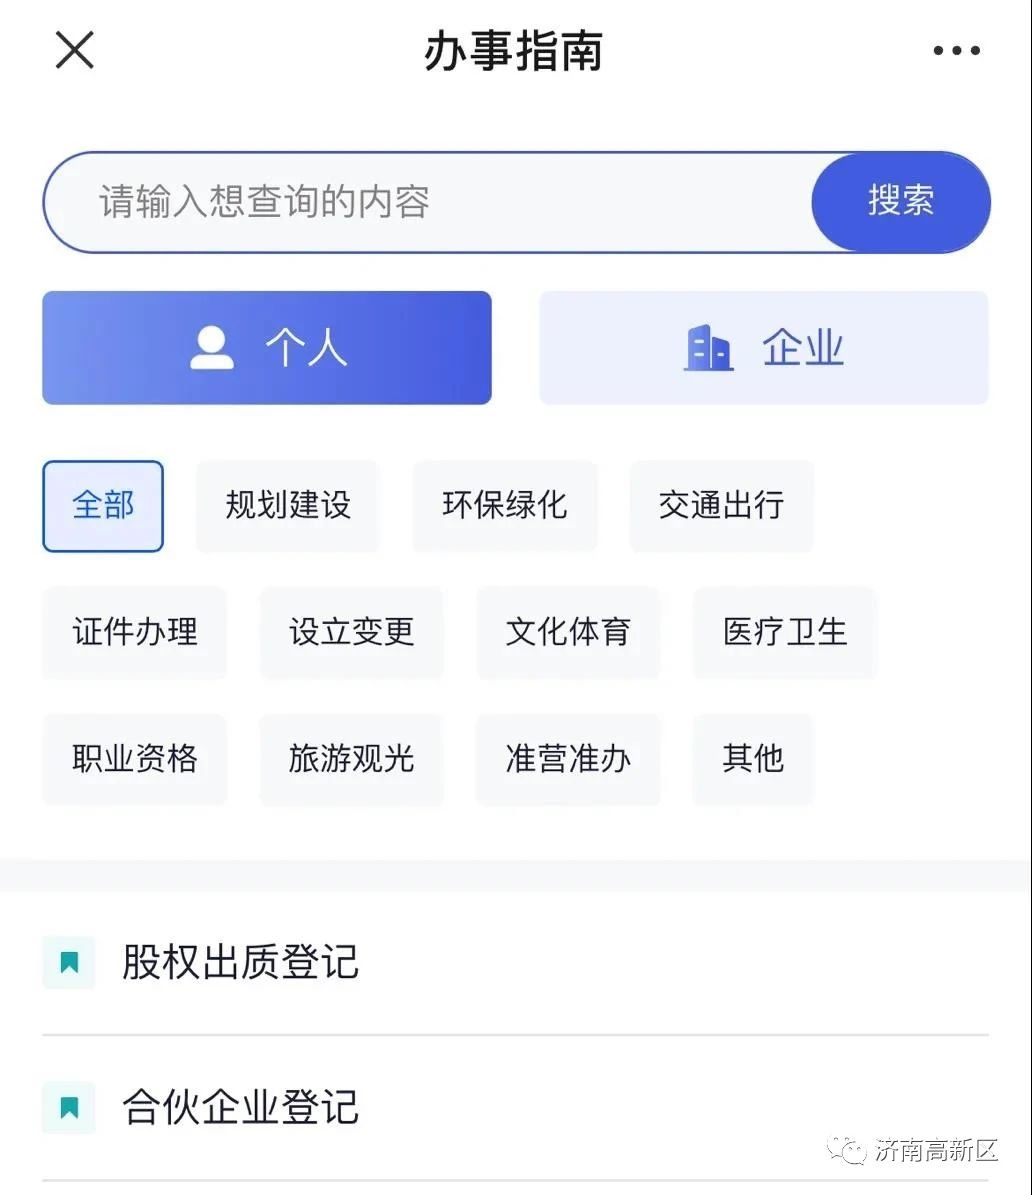
Task: Pick the 旅游观光 category chip
Action: tap(351, 759)
